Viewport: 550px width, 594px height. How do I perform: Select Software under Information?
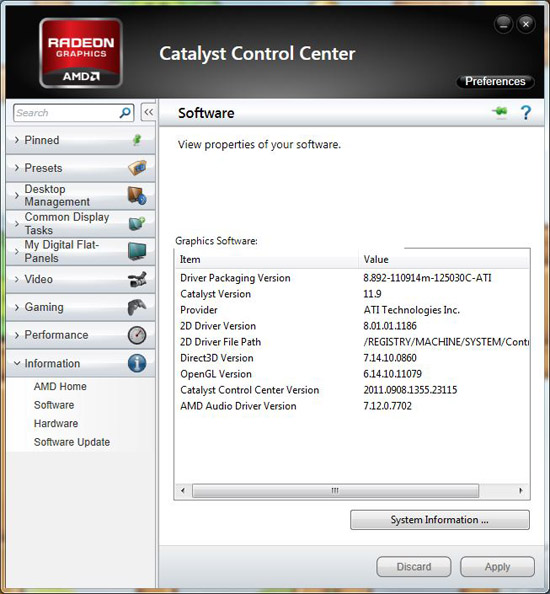54,405
